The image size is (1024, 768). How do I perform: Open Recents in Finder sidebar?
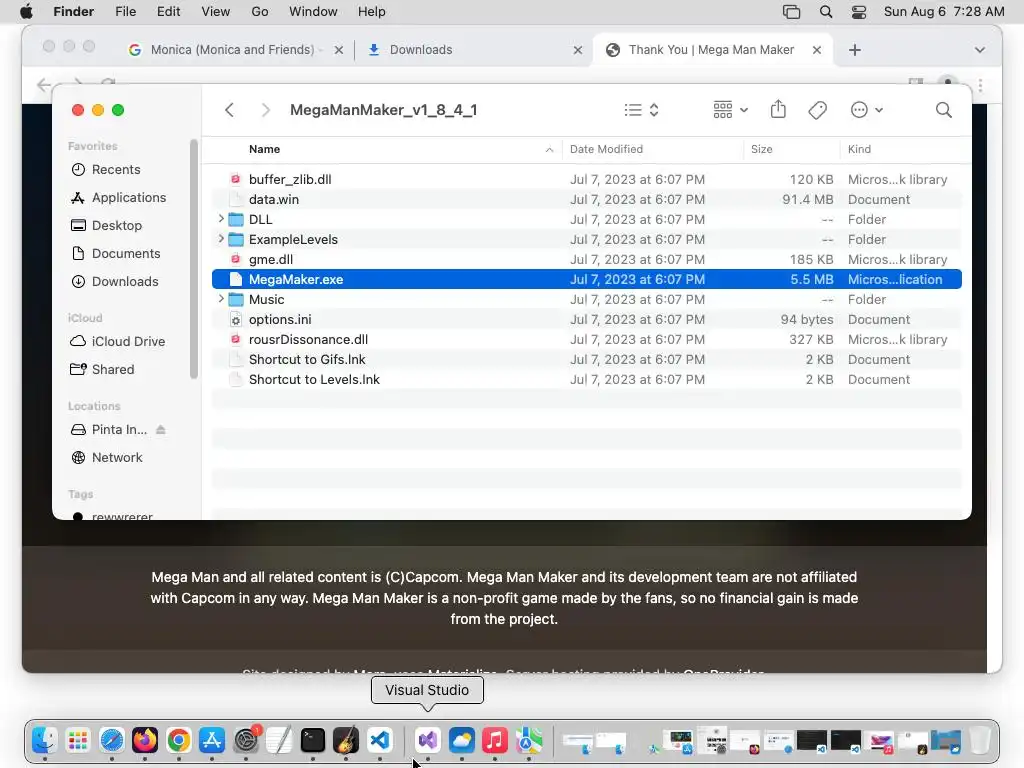point(116,169)
